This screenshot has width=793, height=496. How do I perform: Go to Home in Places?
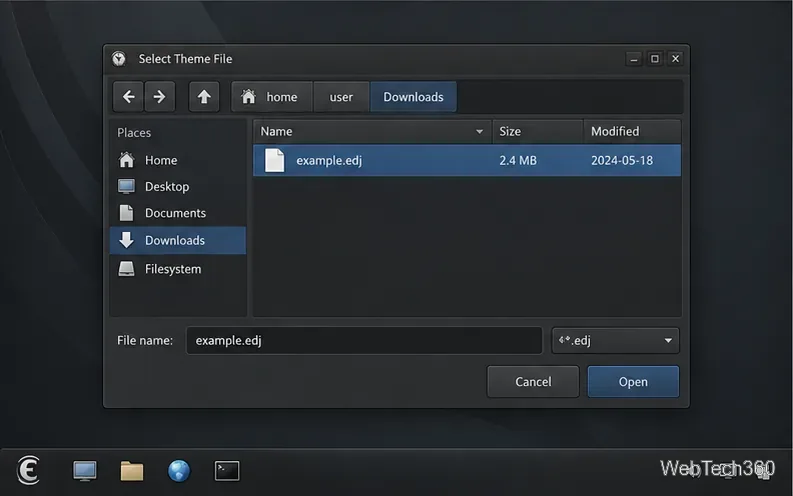pos(178,160)
